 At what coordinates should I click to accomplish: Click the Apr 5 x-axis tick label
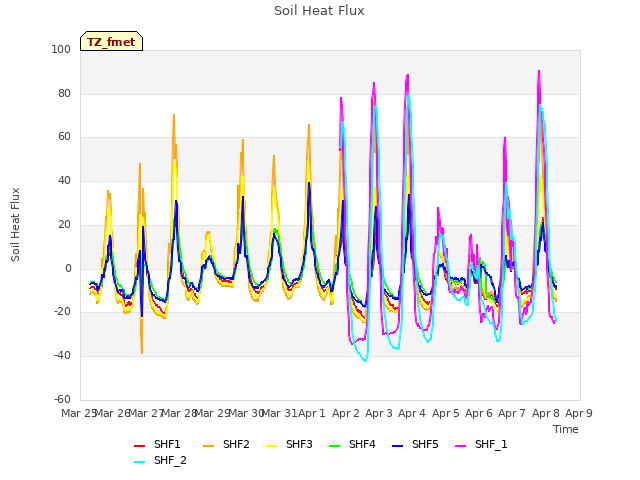click(x=446, y=413)
